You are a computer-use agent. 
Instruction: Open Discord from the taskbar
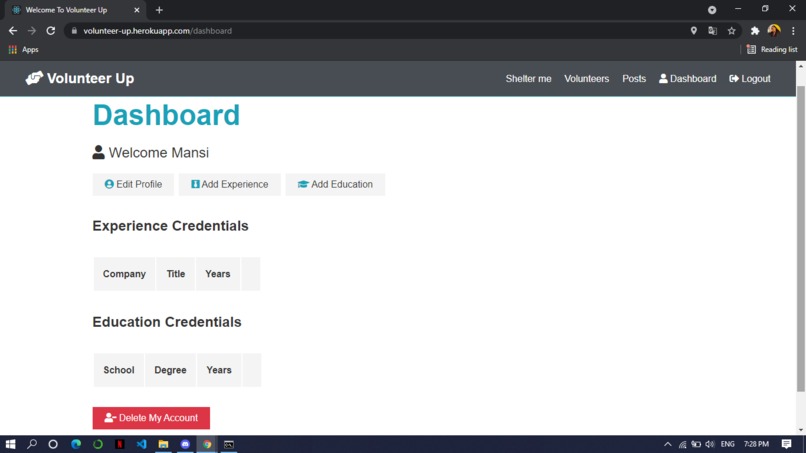click(x=185, y=444)
